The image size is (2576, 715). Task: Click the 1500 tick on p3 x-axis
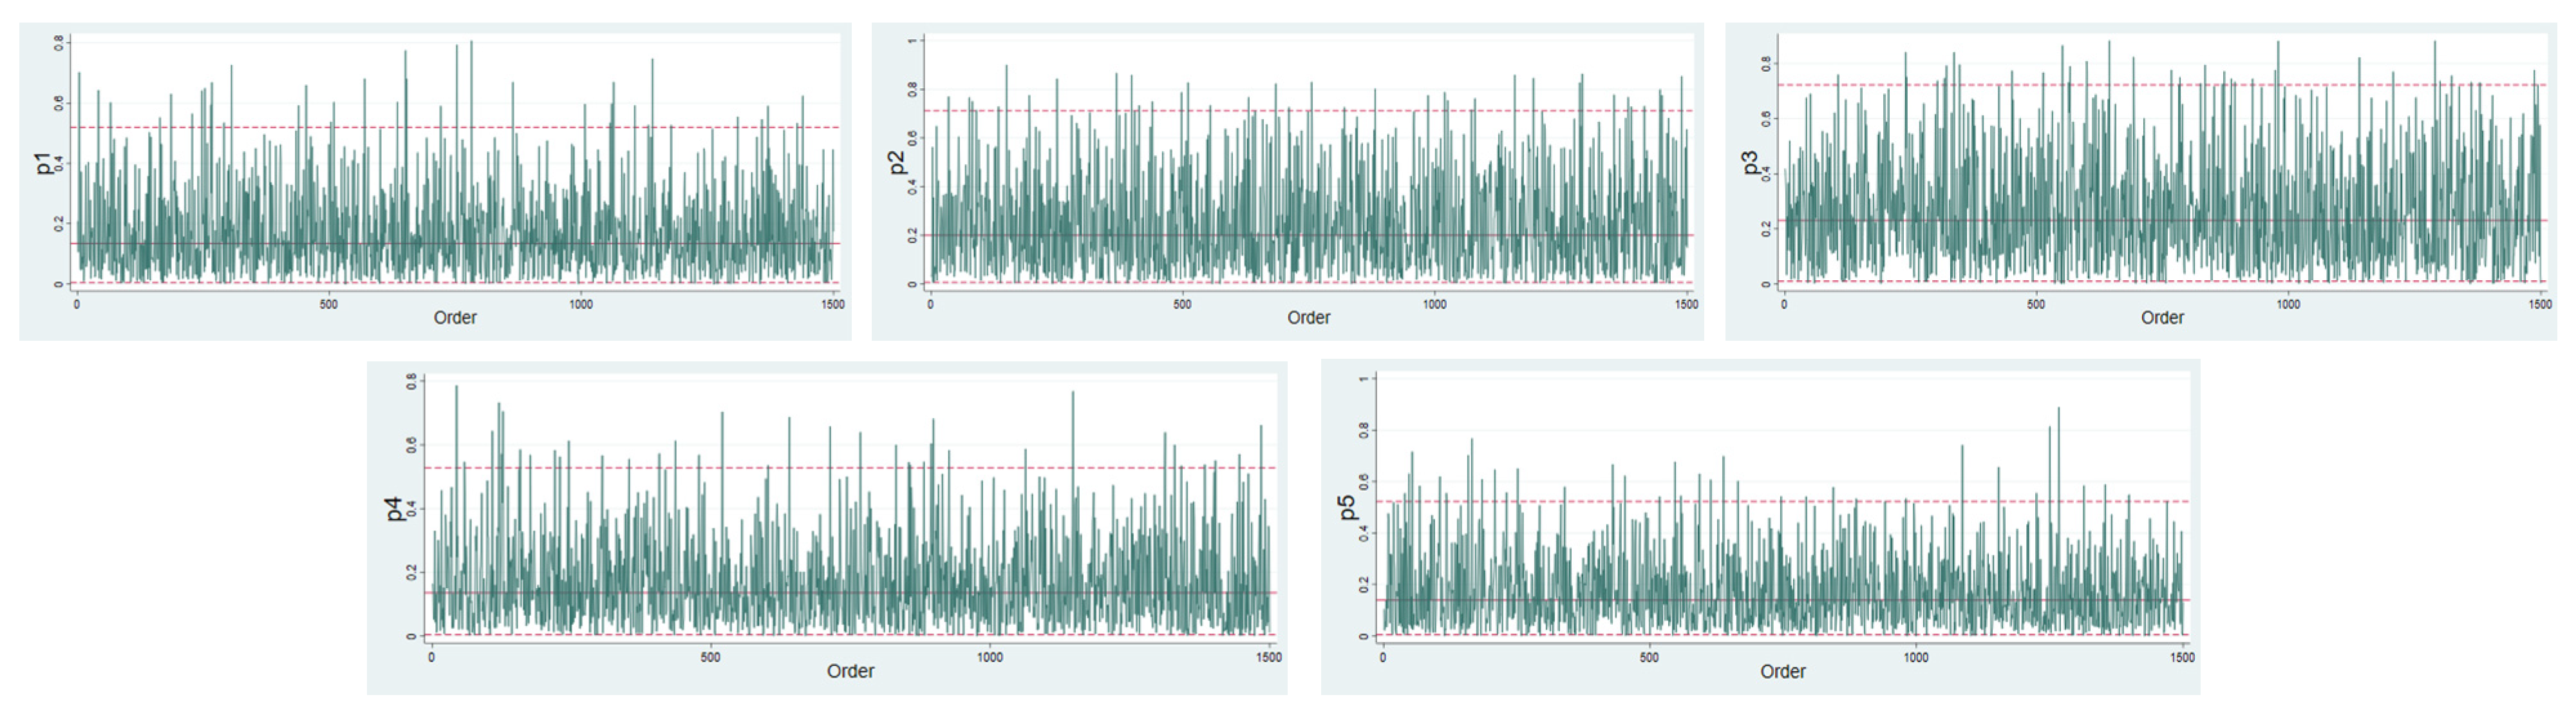2540,305
